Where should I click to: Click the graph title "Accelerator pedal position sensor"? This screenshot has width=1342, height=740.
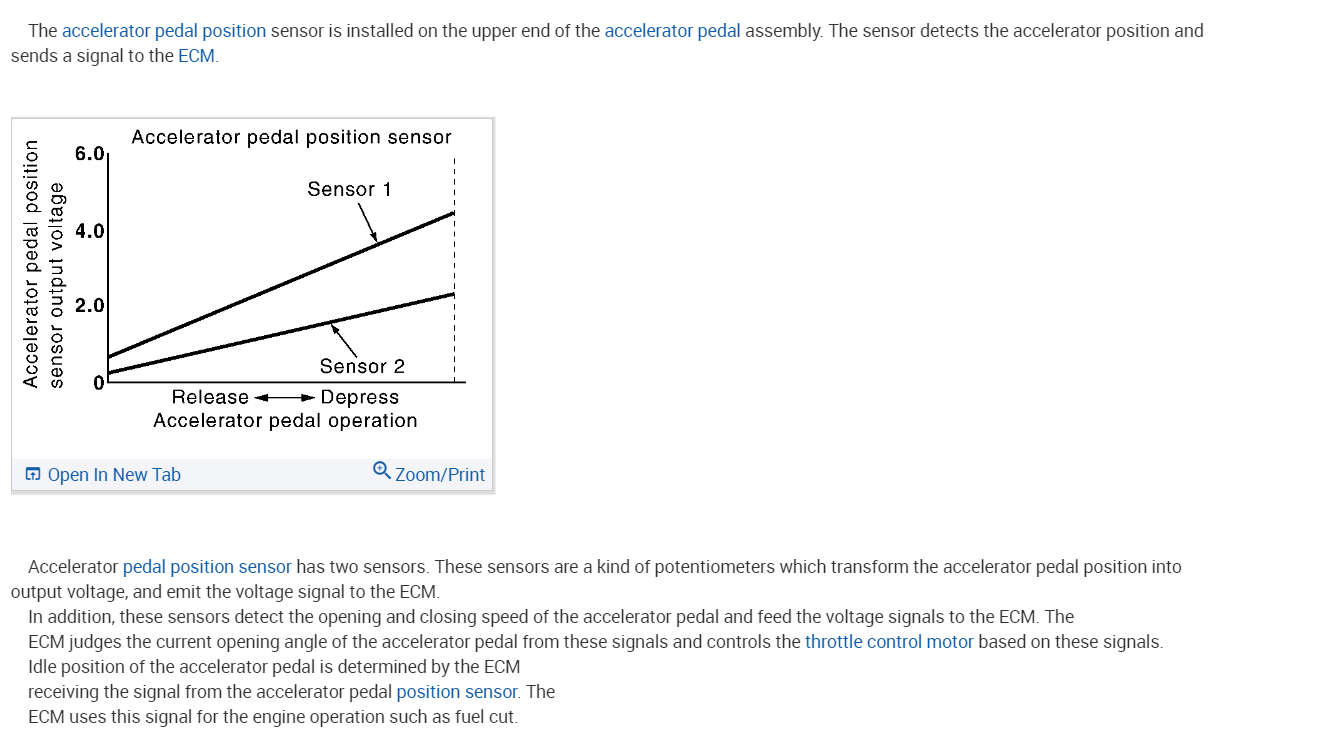[x=291, y=137]
